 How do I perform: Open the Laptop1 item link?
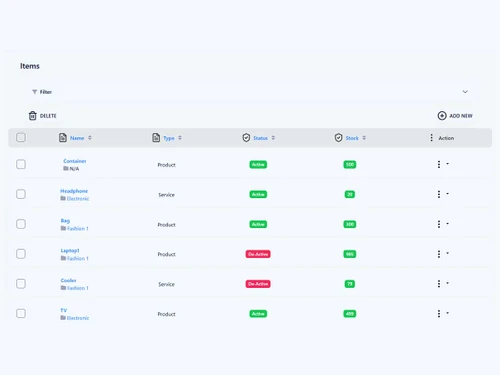[x=70, y=251]
